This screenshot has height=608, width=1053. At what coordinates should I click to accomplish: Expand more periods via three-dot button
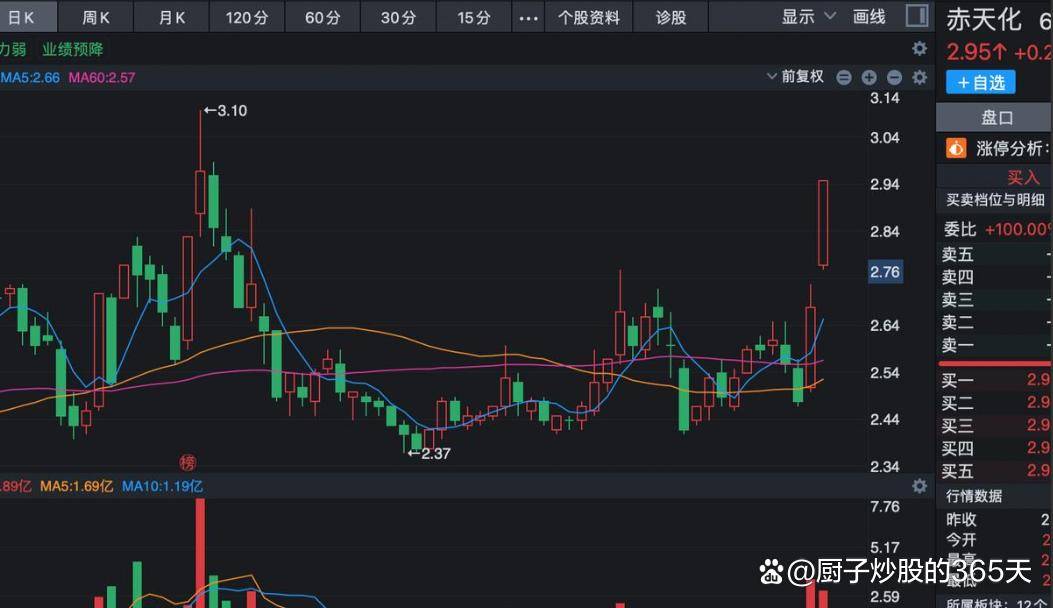529,18
